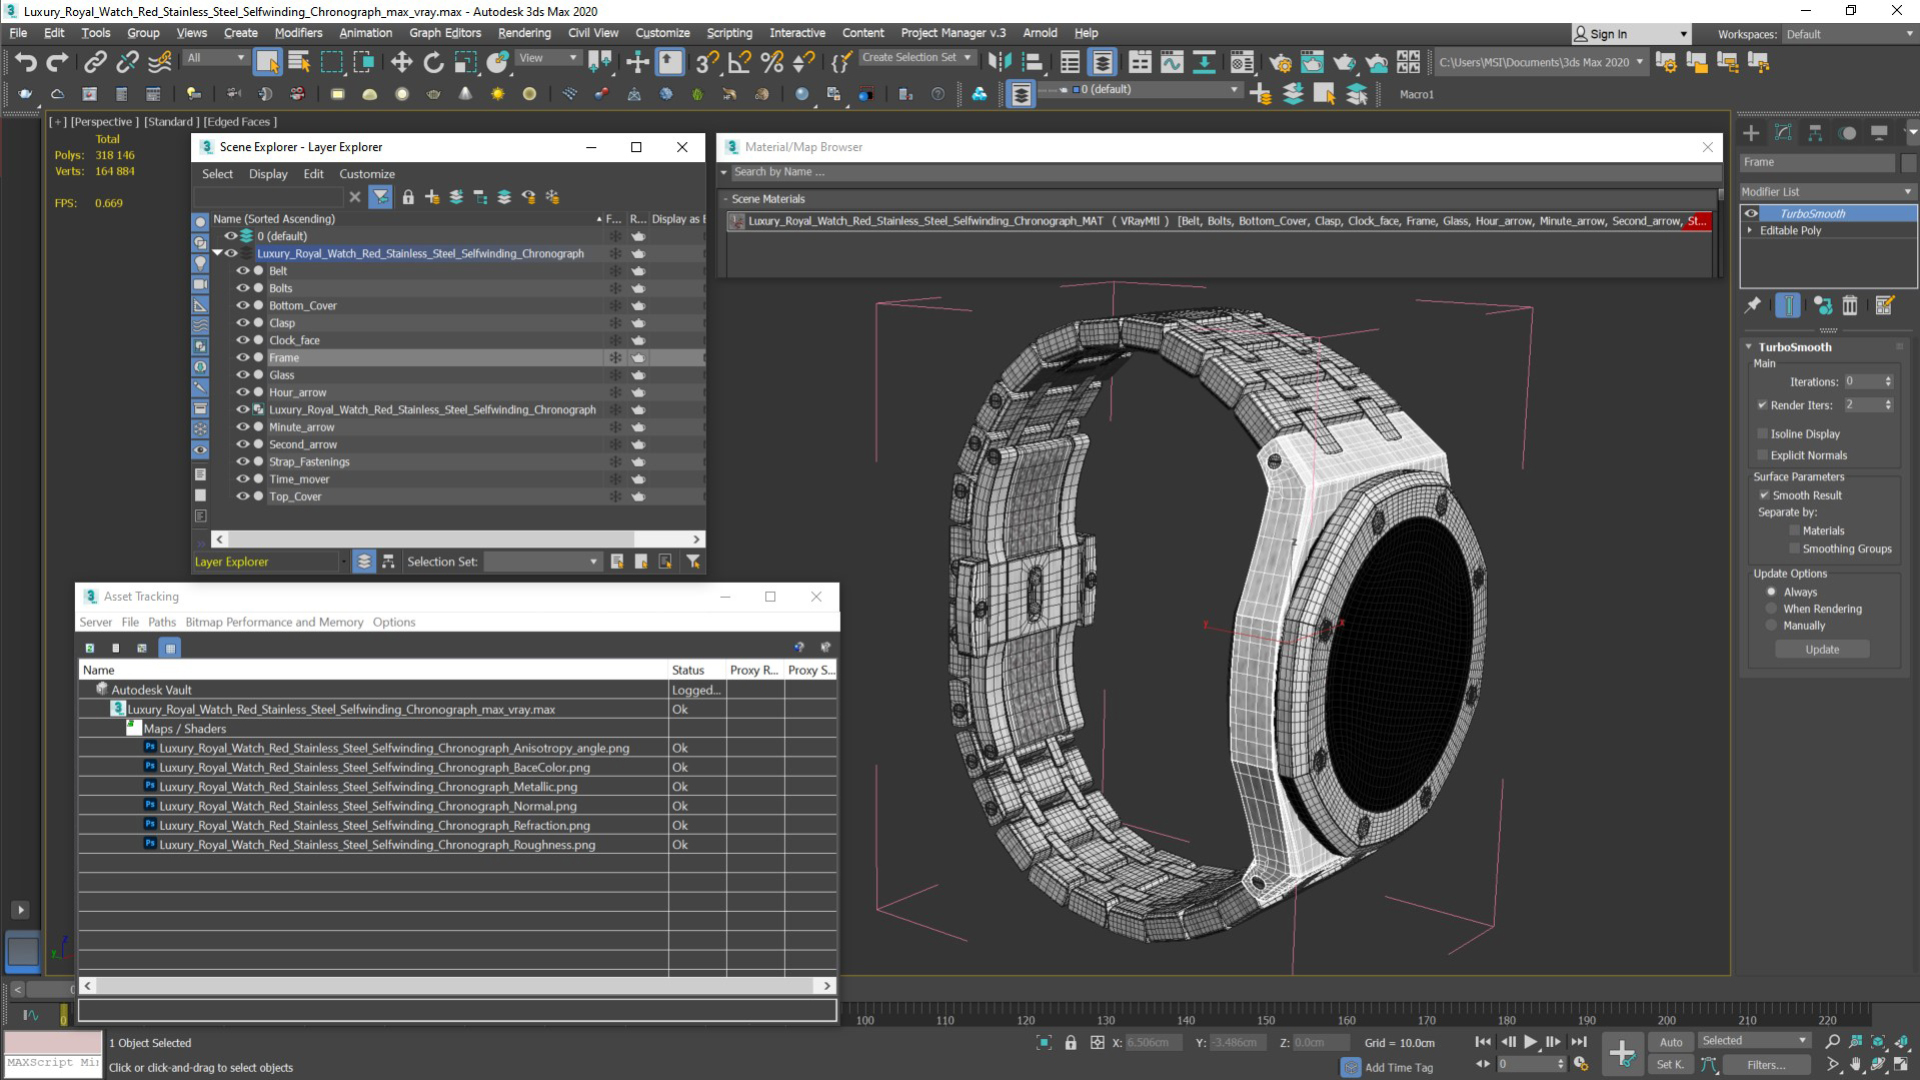Open the Display tab in command panel
The width and height of the screenshot is (1920, 1080).
click(x=1879, y=133)
